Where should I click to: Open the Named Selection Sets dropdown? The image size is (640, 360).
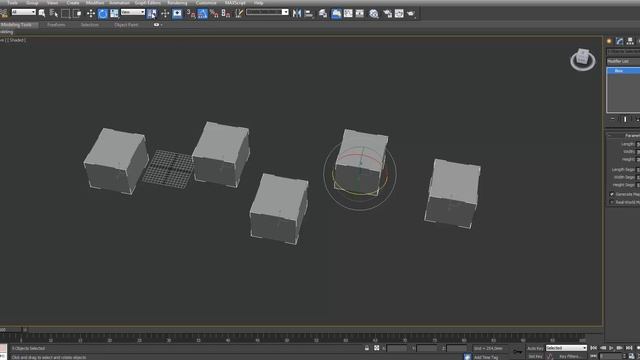pos(267,12)
